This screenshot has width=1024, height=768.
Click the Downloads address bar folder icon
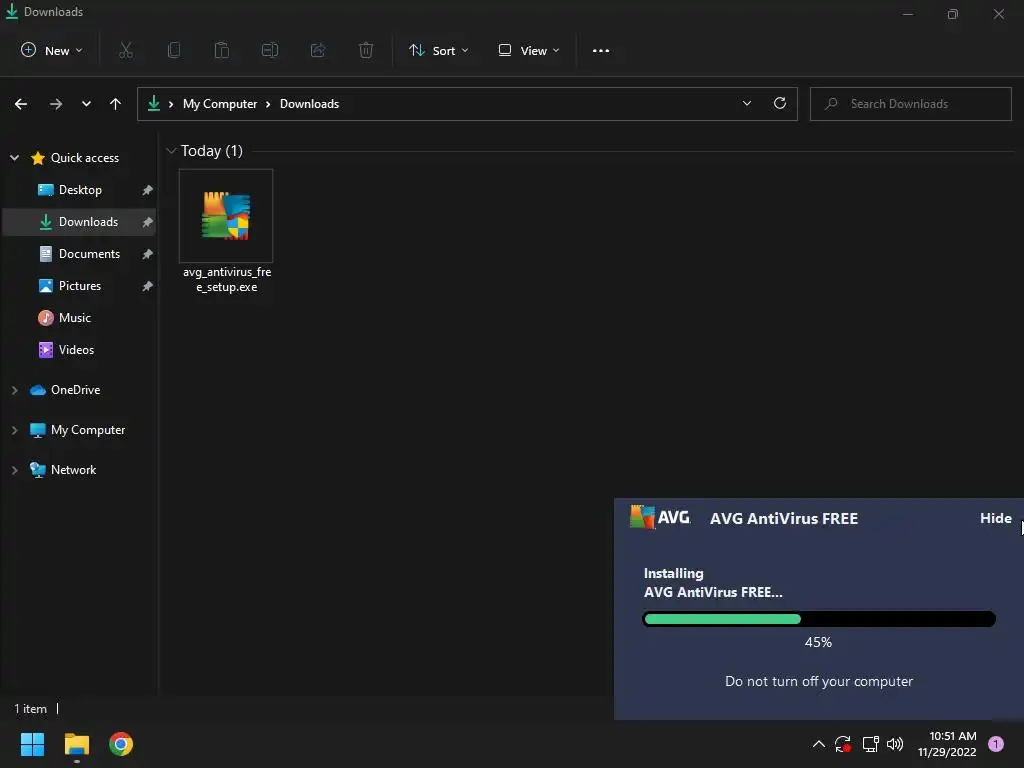point(154,103)
